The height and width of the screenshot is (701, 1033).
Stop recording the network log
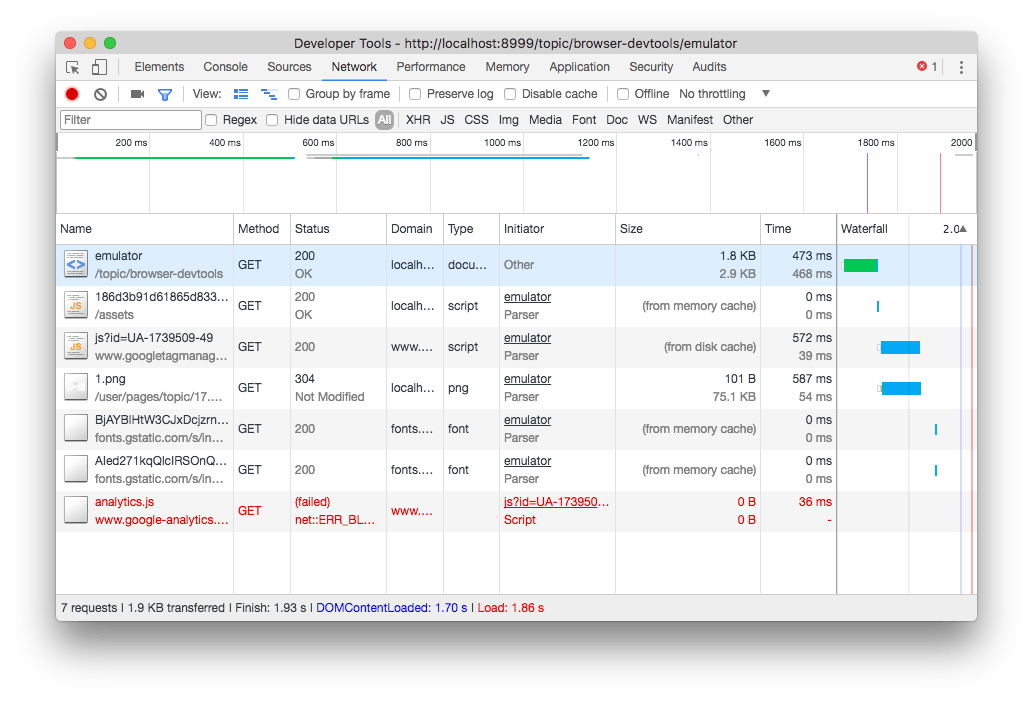pyautogui.click(x=72, y=94)
